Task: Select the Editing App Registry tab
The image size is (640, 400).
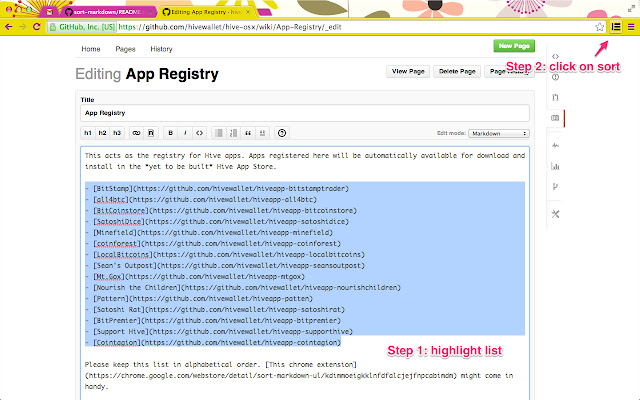Action: pos(205,12)
